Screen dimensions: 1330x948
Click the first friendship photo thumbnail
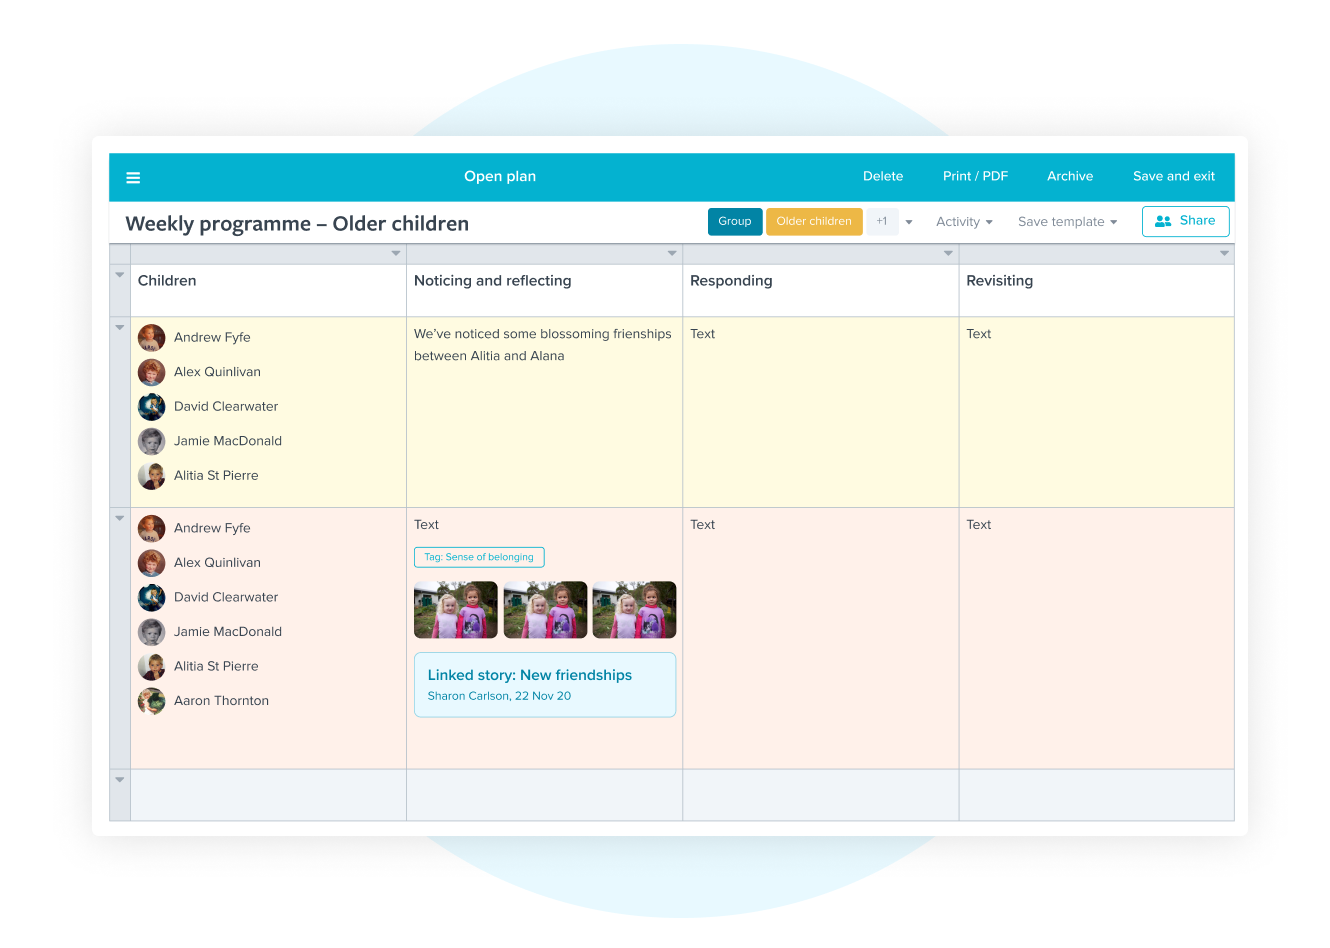coord(455,609)
